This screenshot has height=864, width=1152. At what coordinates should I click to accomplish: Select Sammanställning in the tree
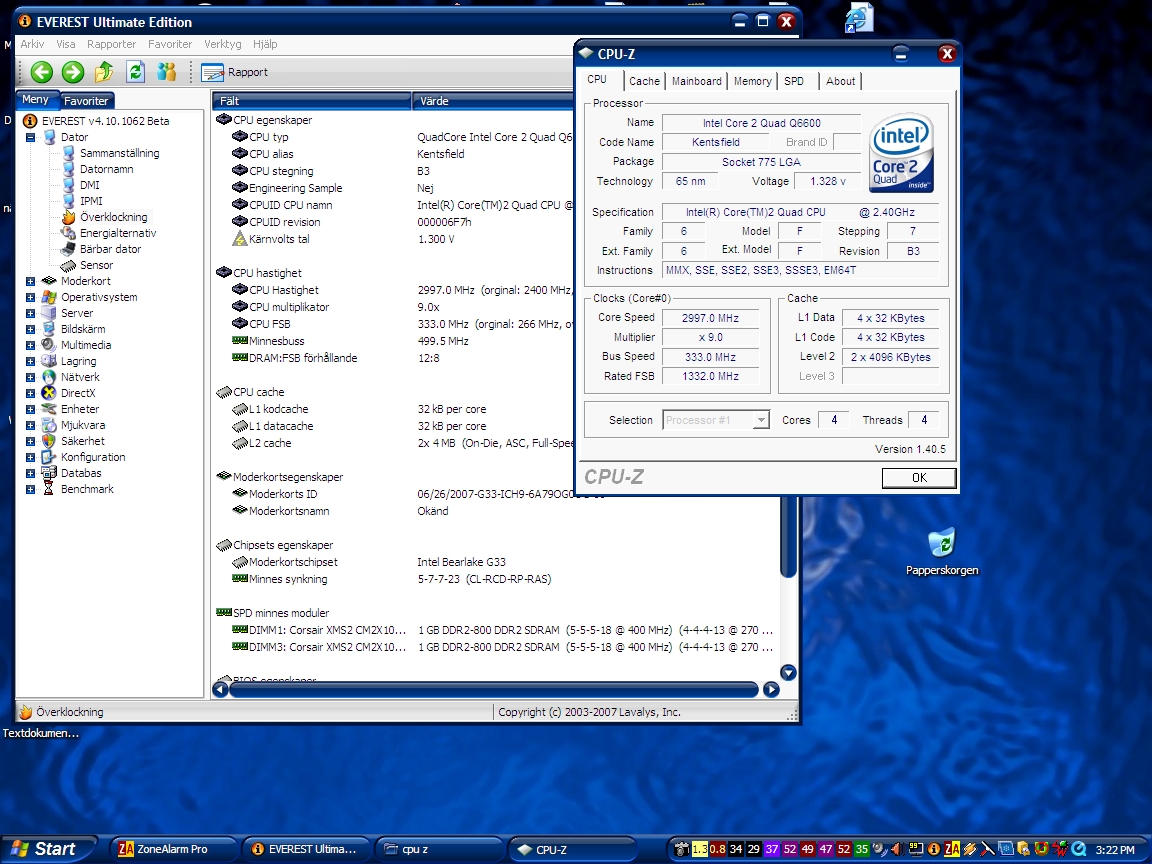119,153
